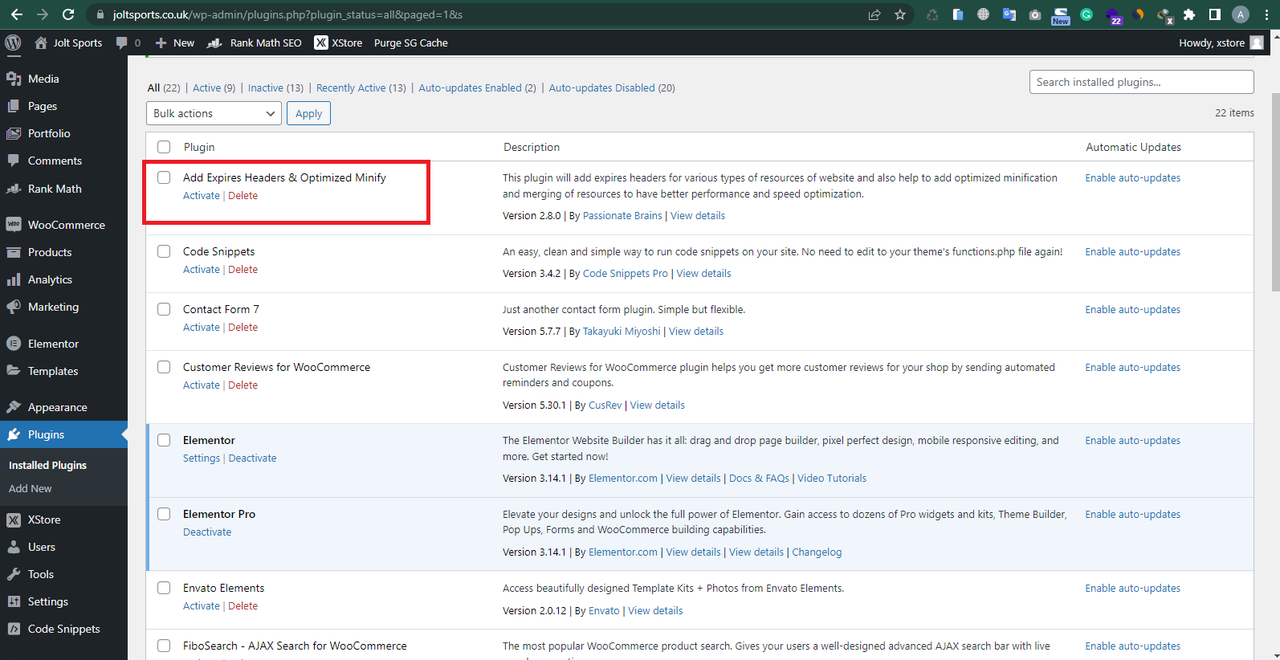The width and height of the screenshot is (1280, 660).
Task: Click the Rank Math sidebar icon
Action: [14, 189]
